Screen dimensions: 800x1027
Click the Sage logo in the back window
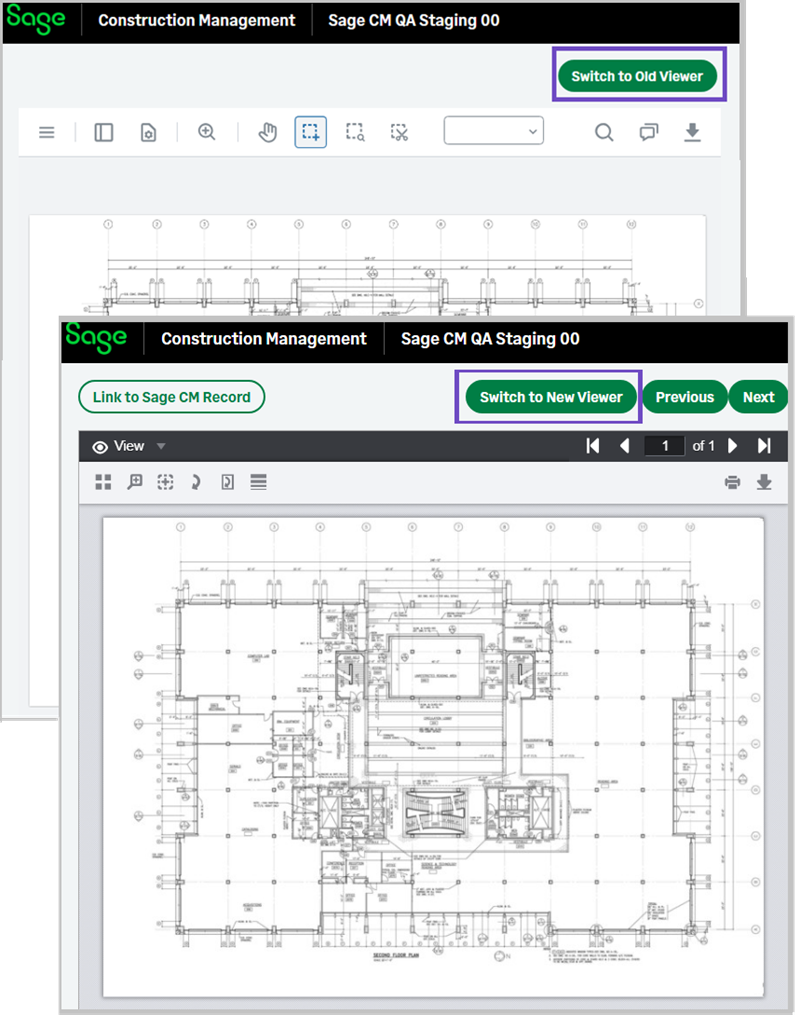click(x=36, y=19)
